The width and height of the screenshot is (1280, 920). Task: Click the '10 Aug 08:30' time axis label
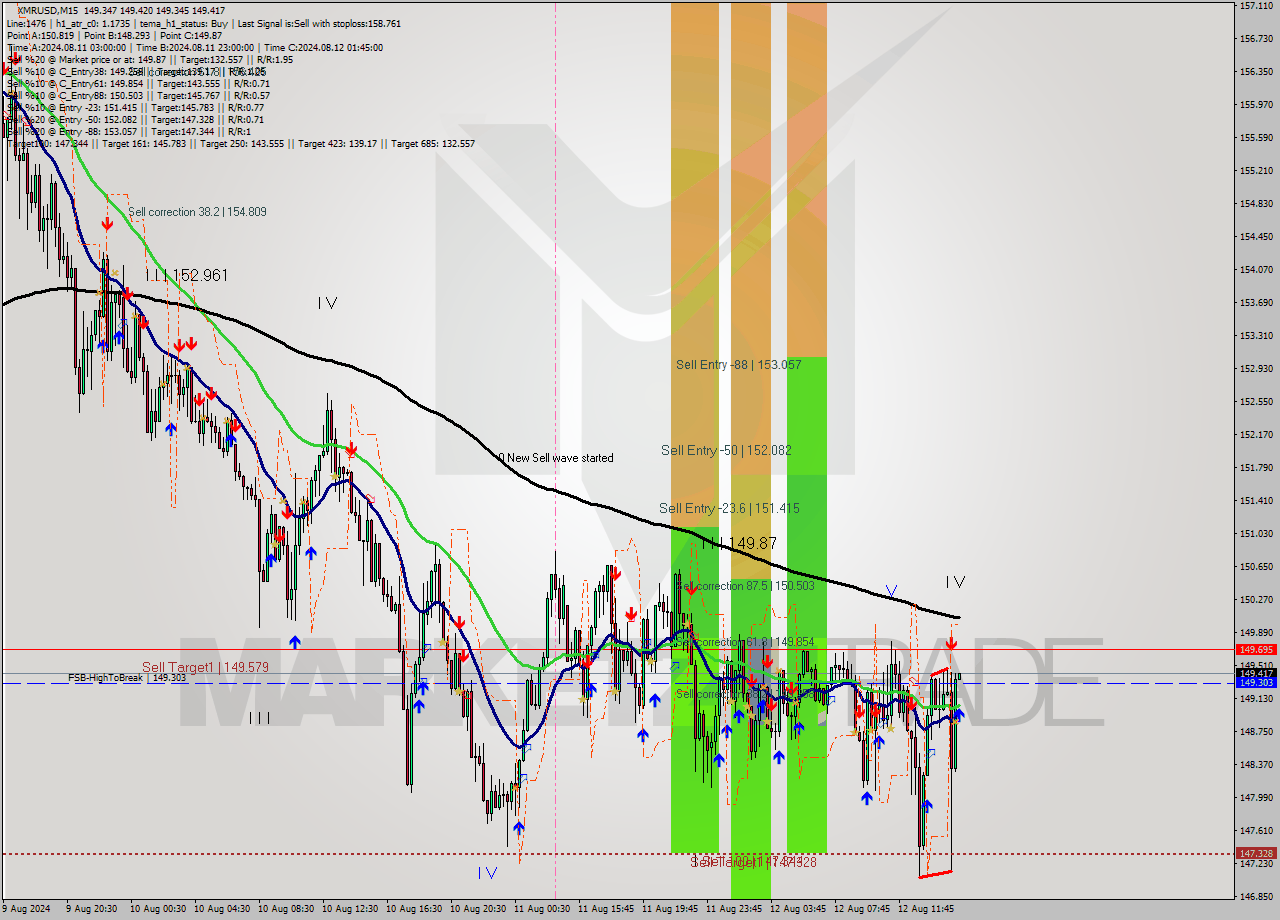point(286,910)
